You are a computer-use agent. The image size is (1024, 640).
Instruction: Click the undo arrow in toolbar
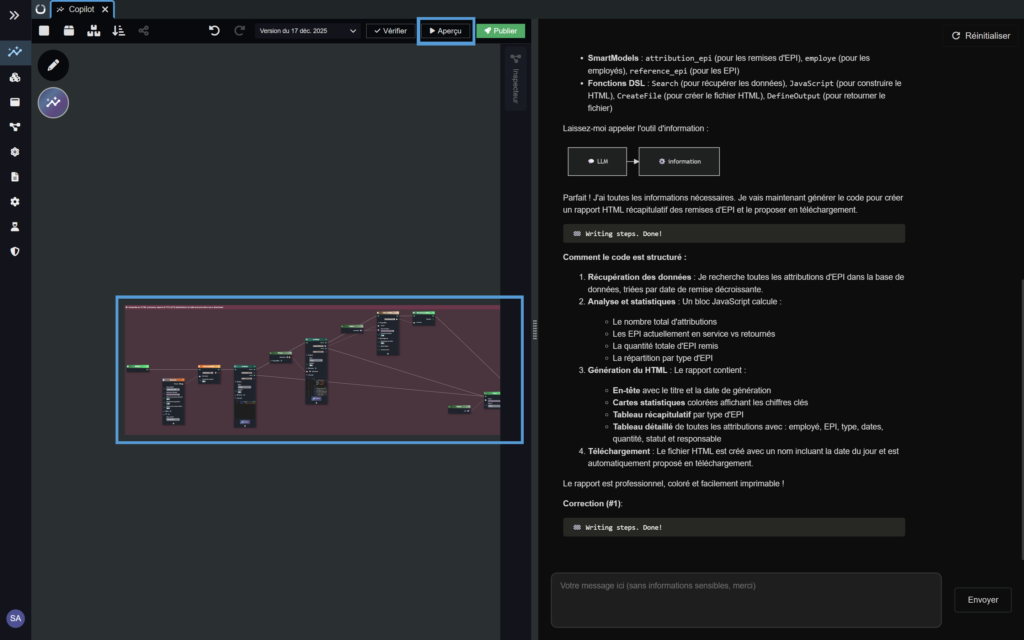point(214,31)
